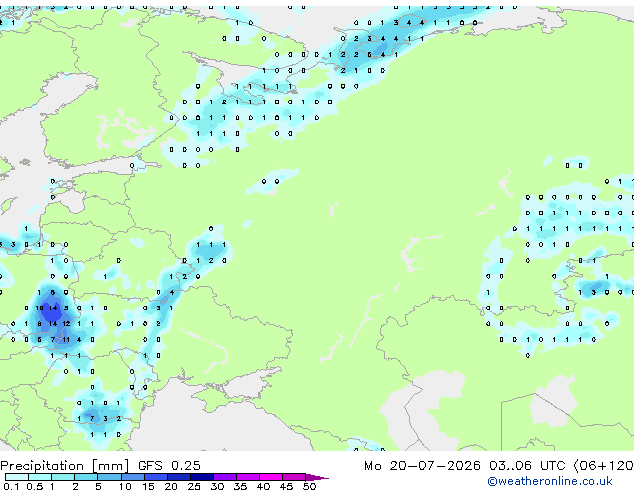This screenshot has width=634, height=490.
Task: Pick the 15–20 mm blue legend swatch
Action: pos(156,477)
